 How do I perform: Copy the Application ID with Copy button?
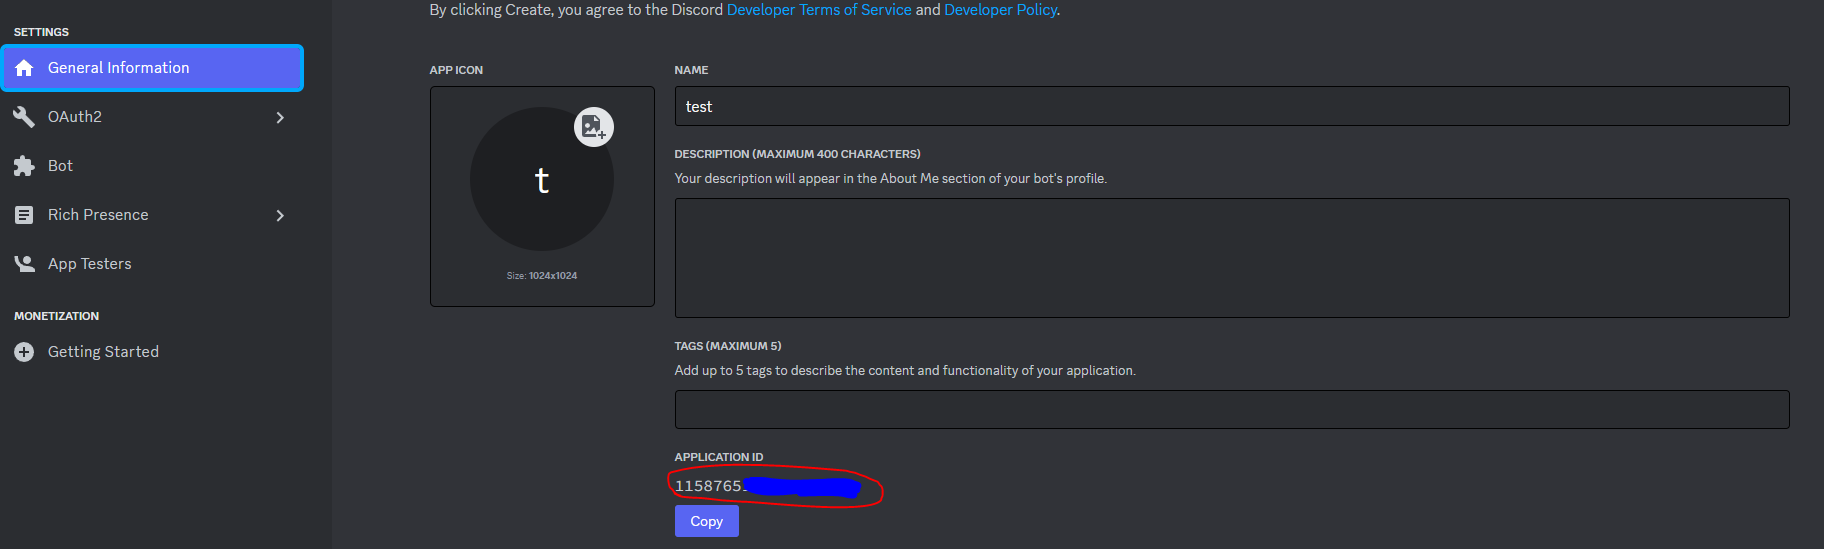point(707,521)
